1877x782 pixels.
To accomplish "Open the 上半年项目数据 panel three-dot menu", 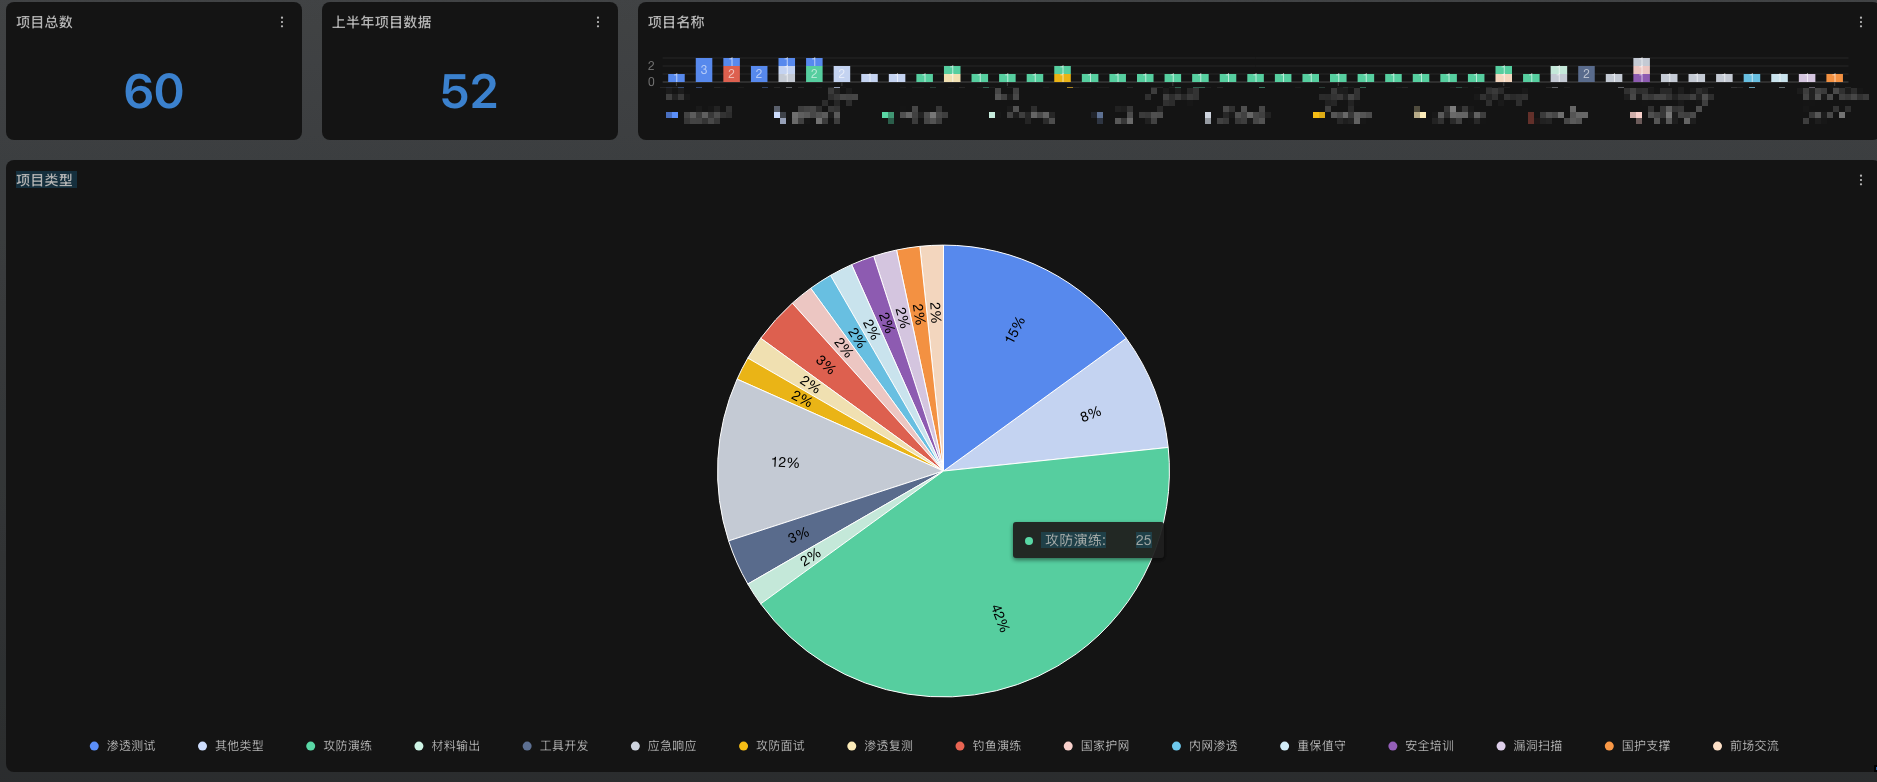I will pos(598,22).
